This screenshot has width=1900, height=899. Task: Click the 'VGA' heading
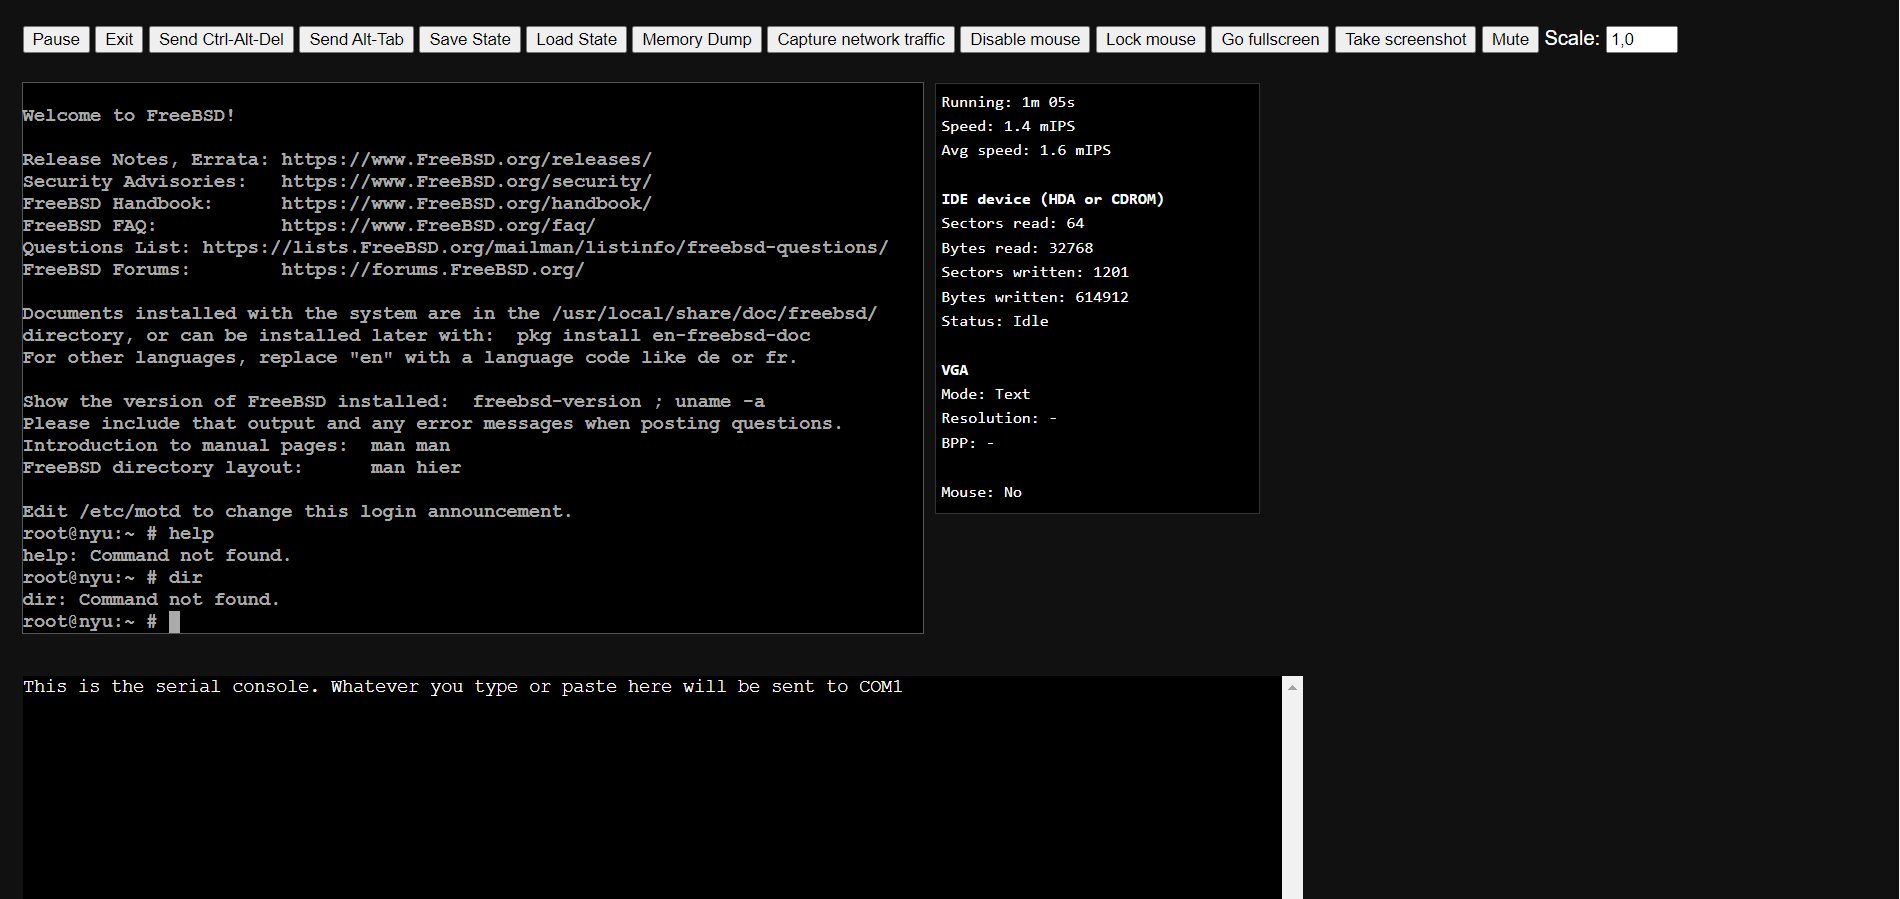click(x=955, y=370)
